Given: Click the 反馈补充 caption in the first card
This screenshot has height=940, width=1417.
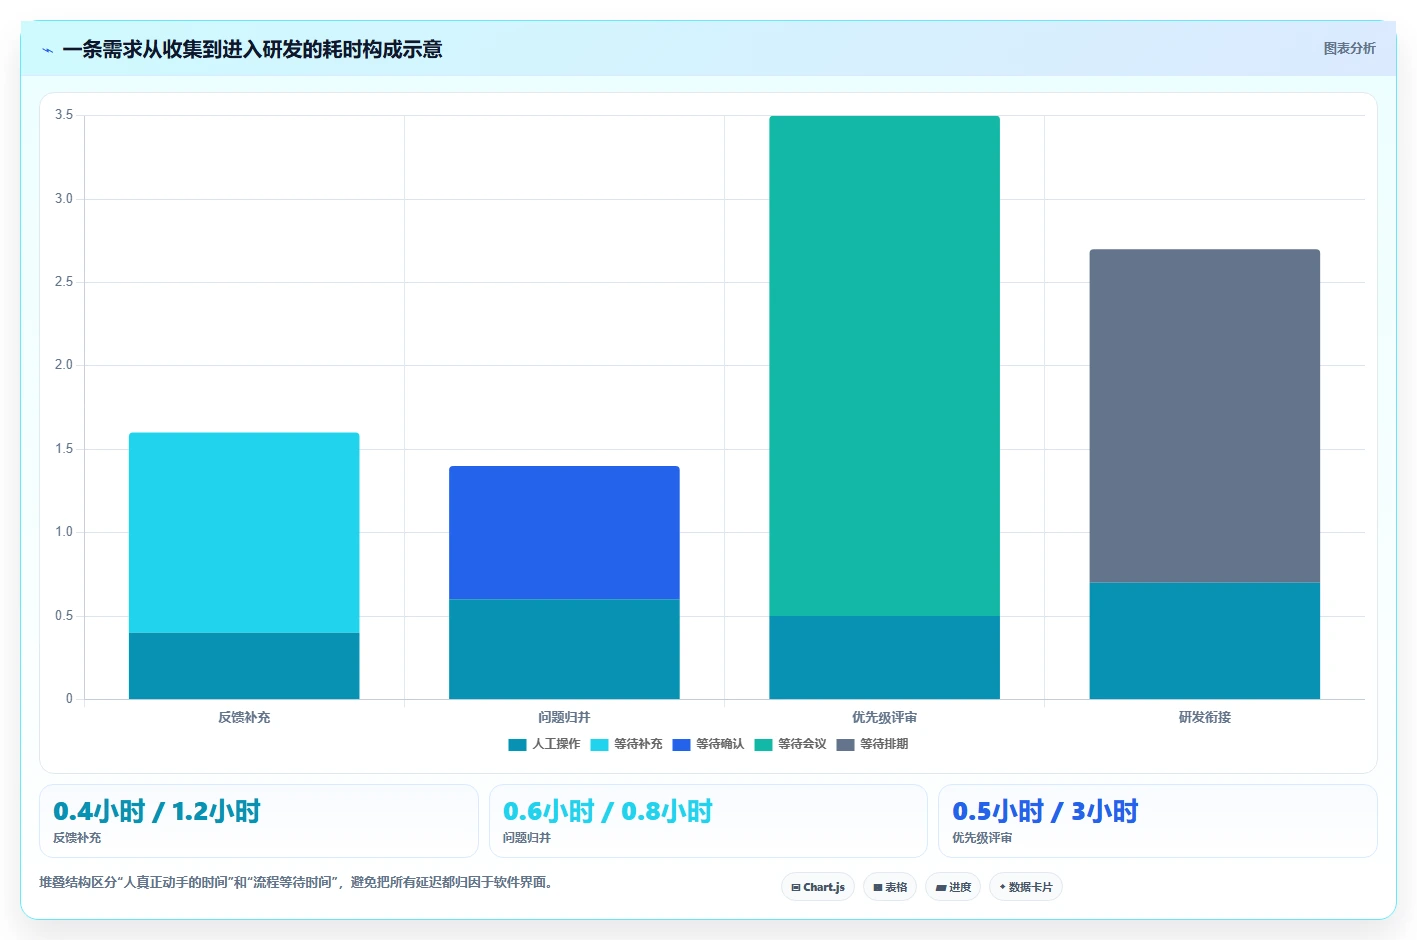Looking at the screenshot, I should click(77, 838).
